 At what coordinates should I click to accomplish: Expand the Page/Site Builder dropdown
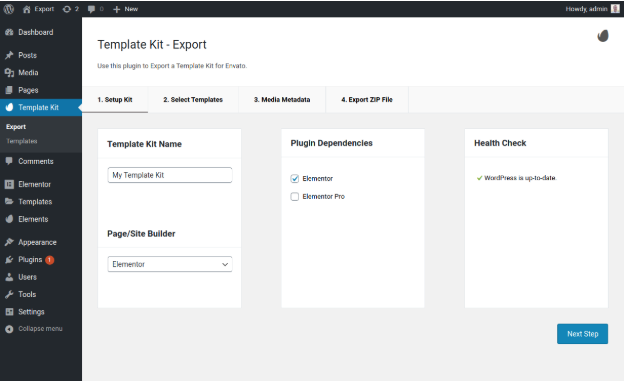click(170, 264)
